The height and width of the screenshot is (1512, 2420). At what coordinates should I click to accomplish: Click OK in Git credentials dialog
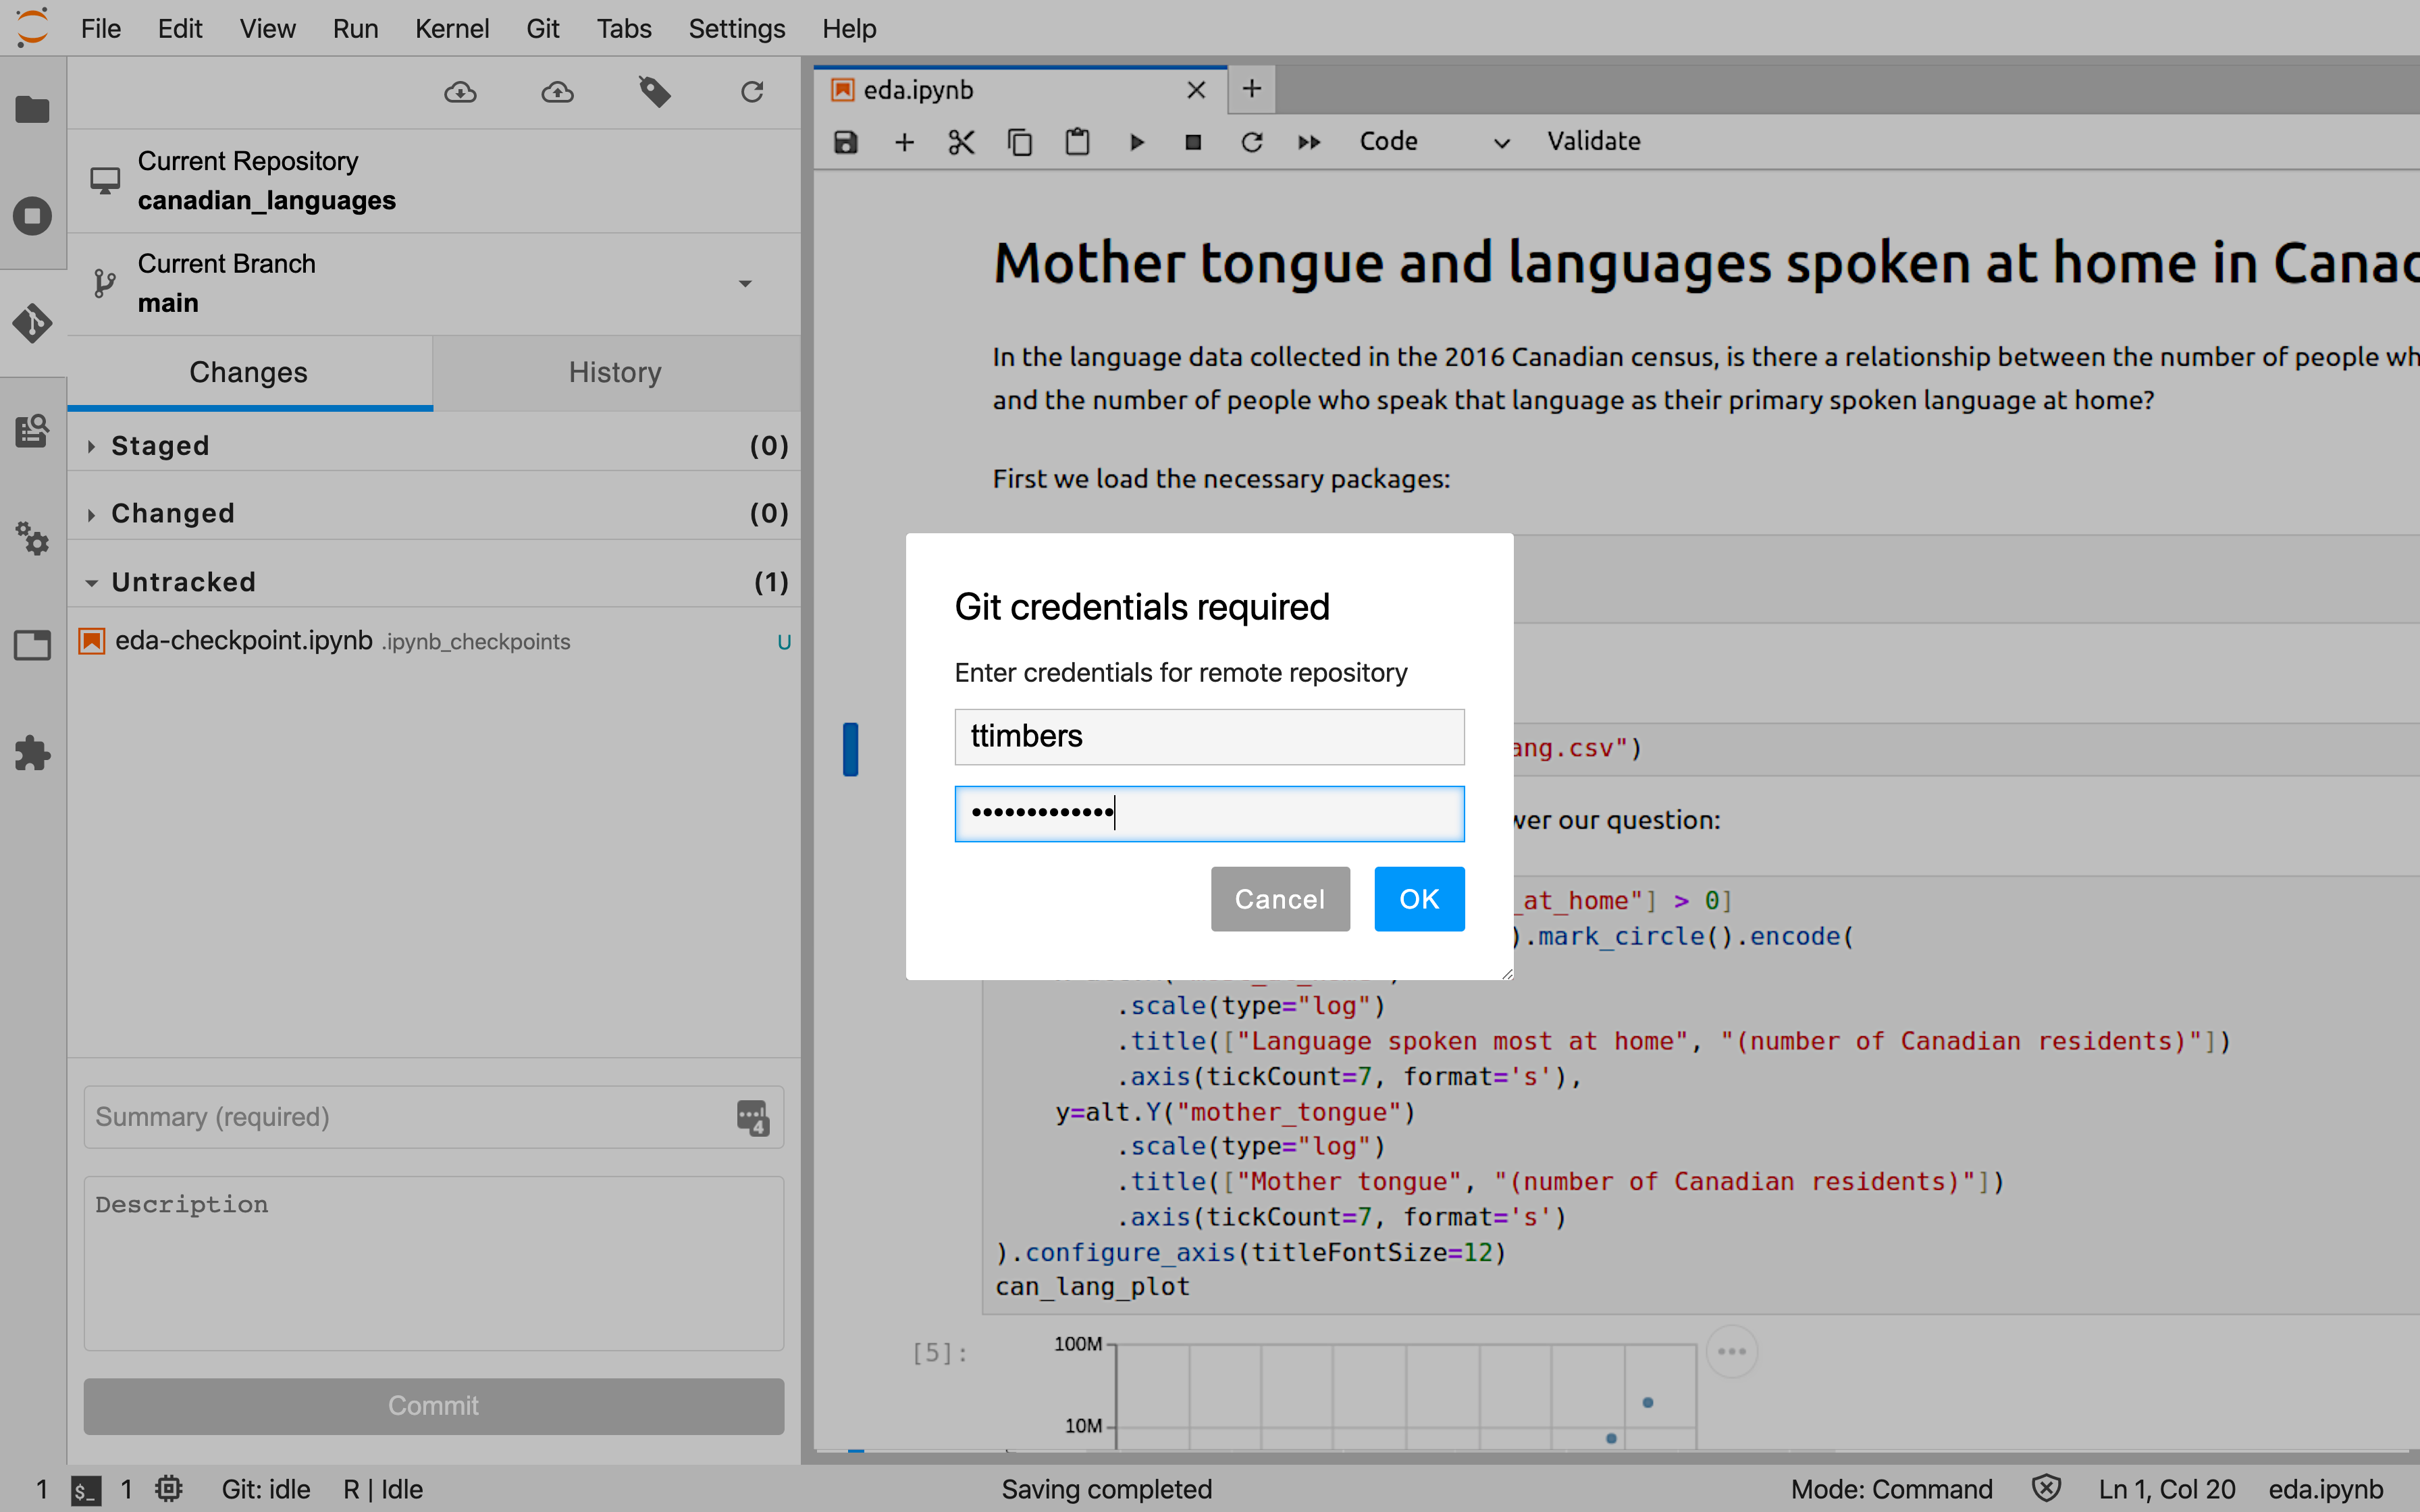[x=1419, y=899]
